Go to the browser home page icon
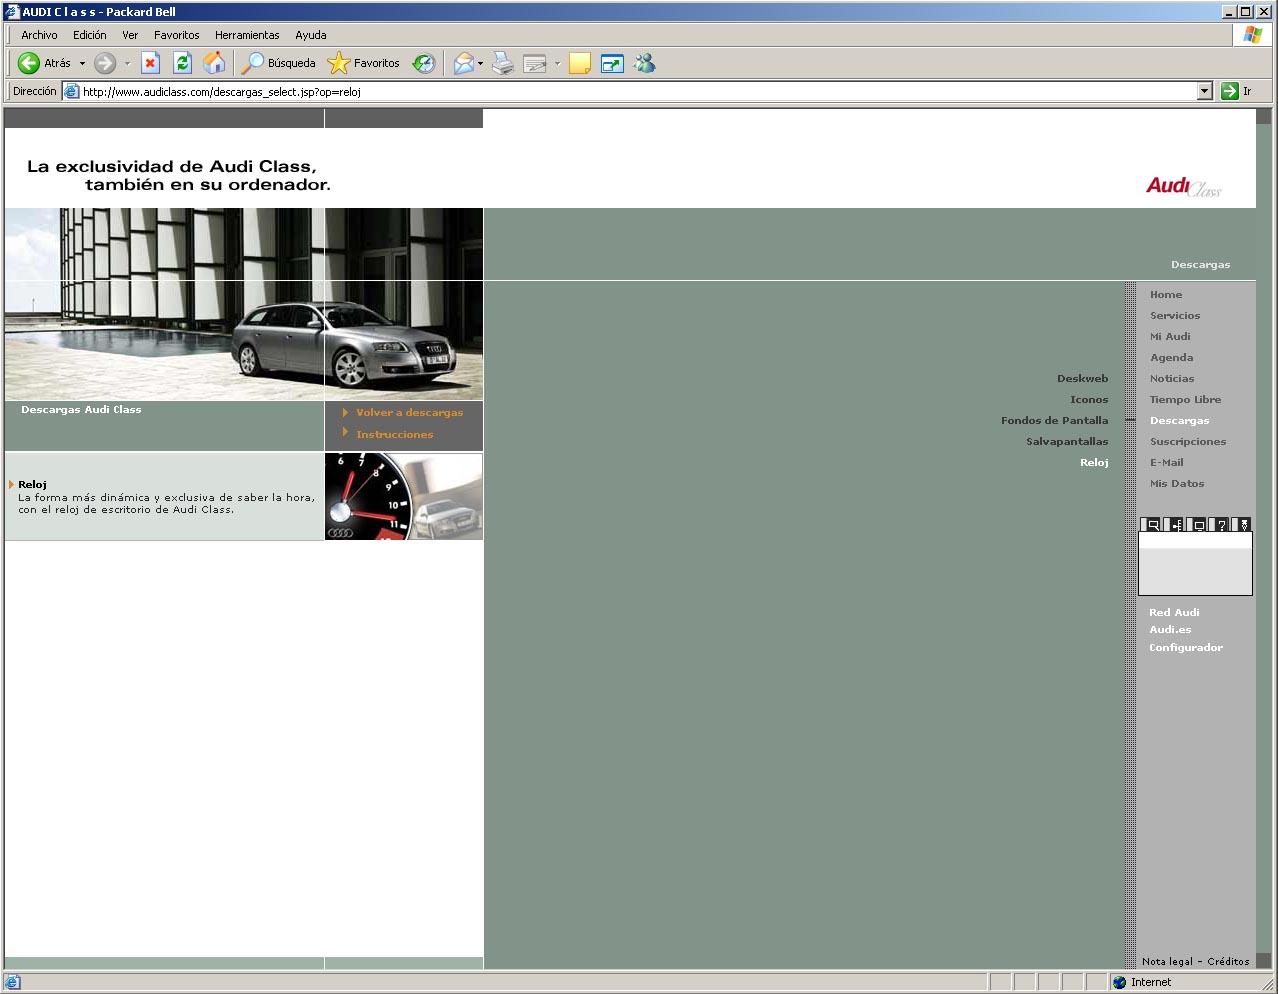The image size is (1278, 994). (x=214, y=63)
